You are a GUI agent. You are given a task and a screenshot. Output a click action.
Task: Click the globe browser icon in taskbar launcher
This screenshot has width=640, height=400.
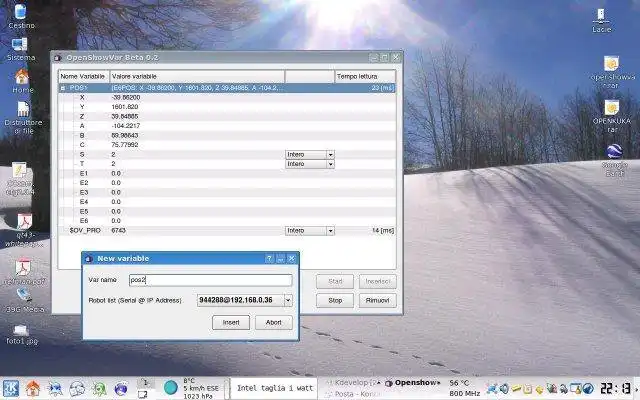(x=121, y=389)
